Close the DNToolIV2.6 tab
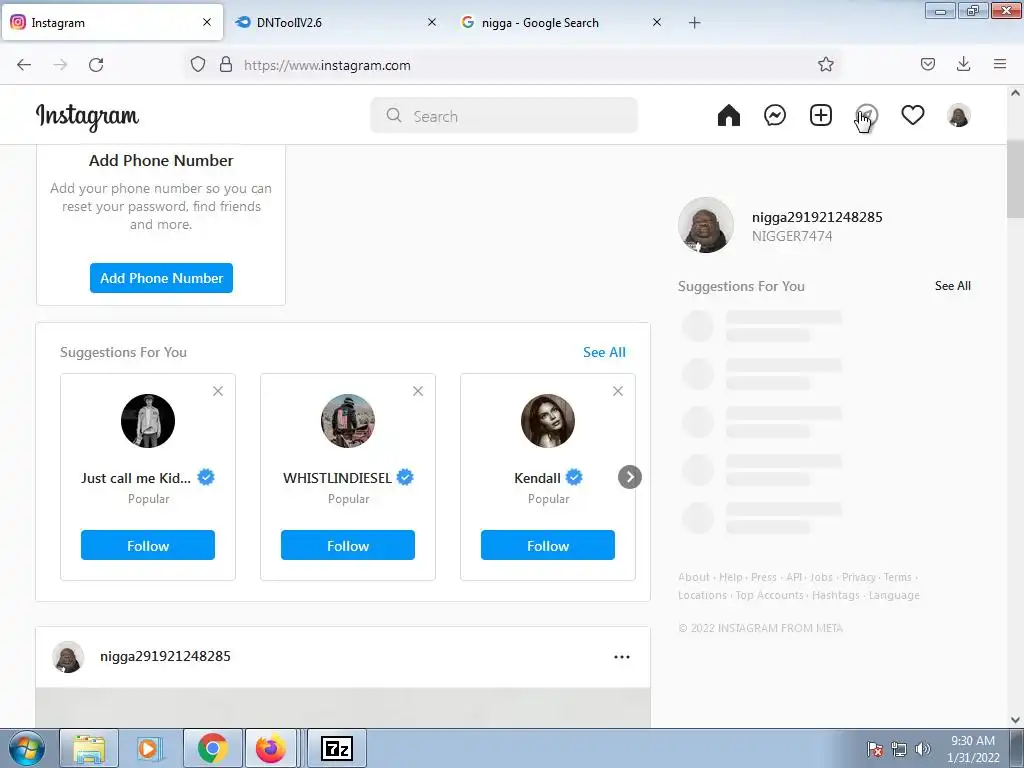 (x=432, y=22)
